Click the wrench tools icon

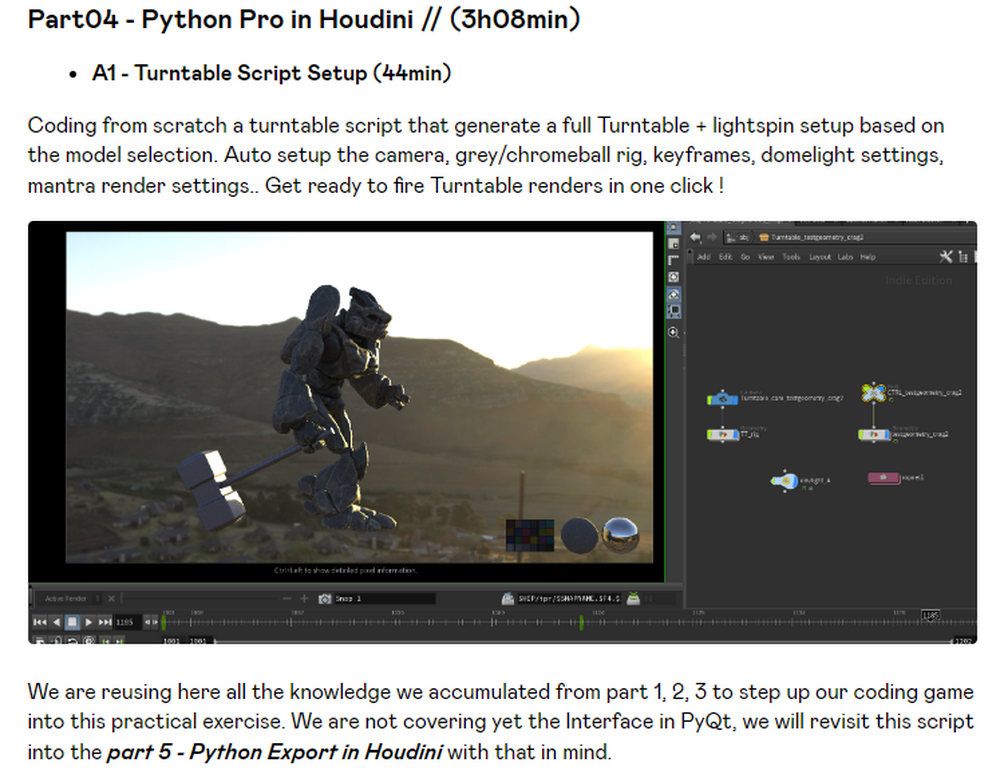click(x=946, y=256)
